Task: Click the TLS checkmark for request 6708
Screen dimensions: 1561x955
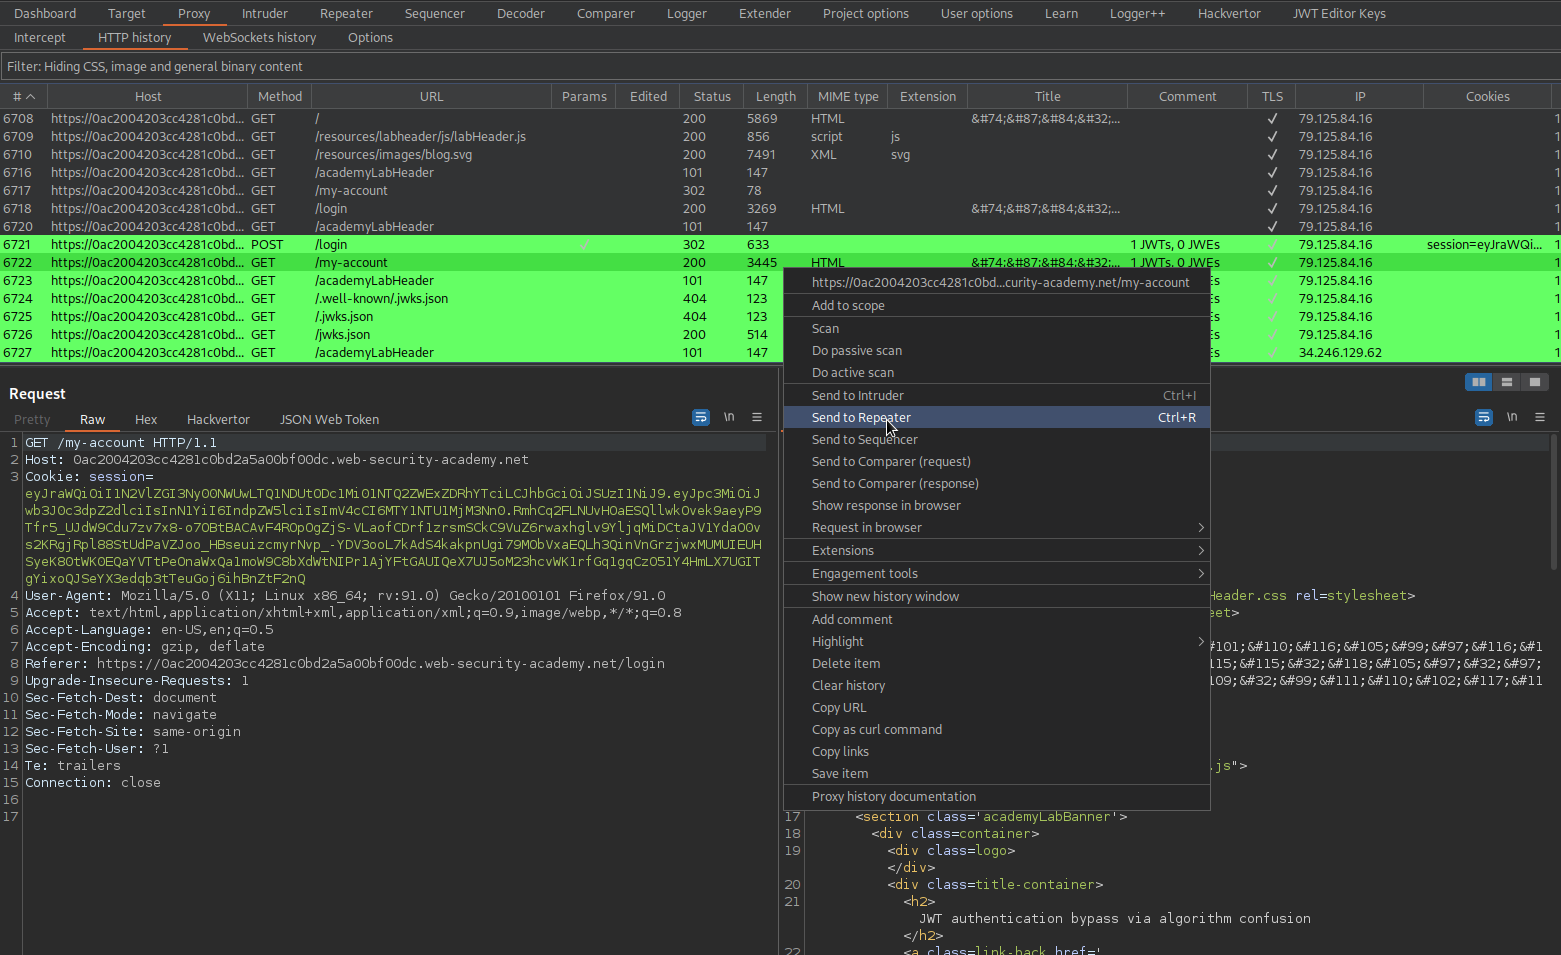Action: pyautogui.click(x=1272, y=119)
